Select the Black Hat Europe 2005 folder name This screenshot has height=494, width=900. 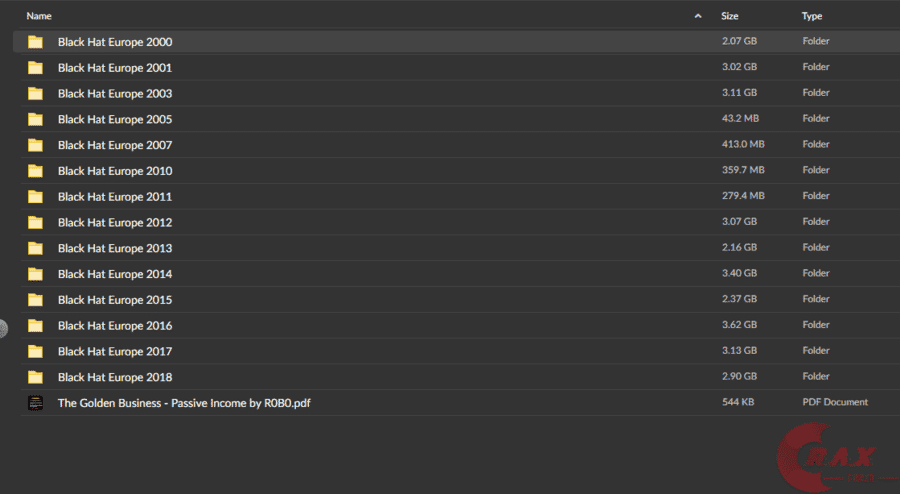coord(115,120)
